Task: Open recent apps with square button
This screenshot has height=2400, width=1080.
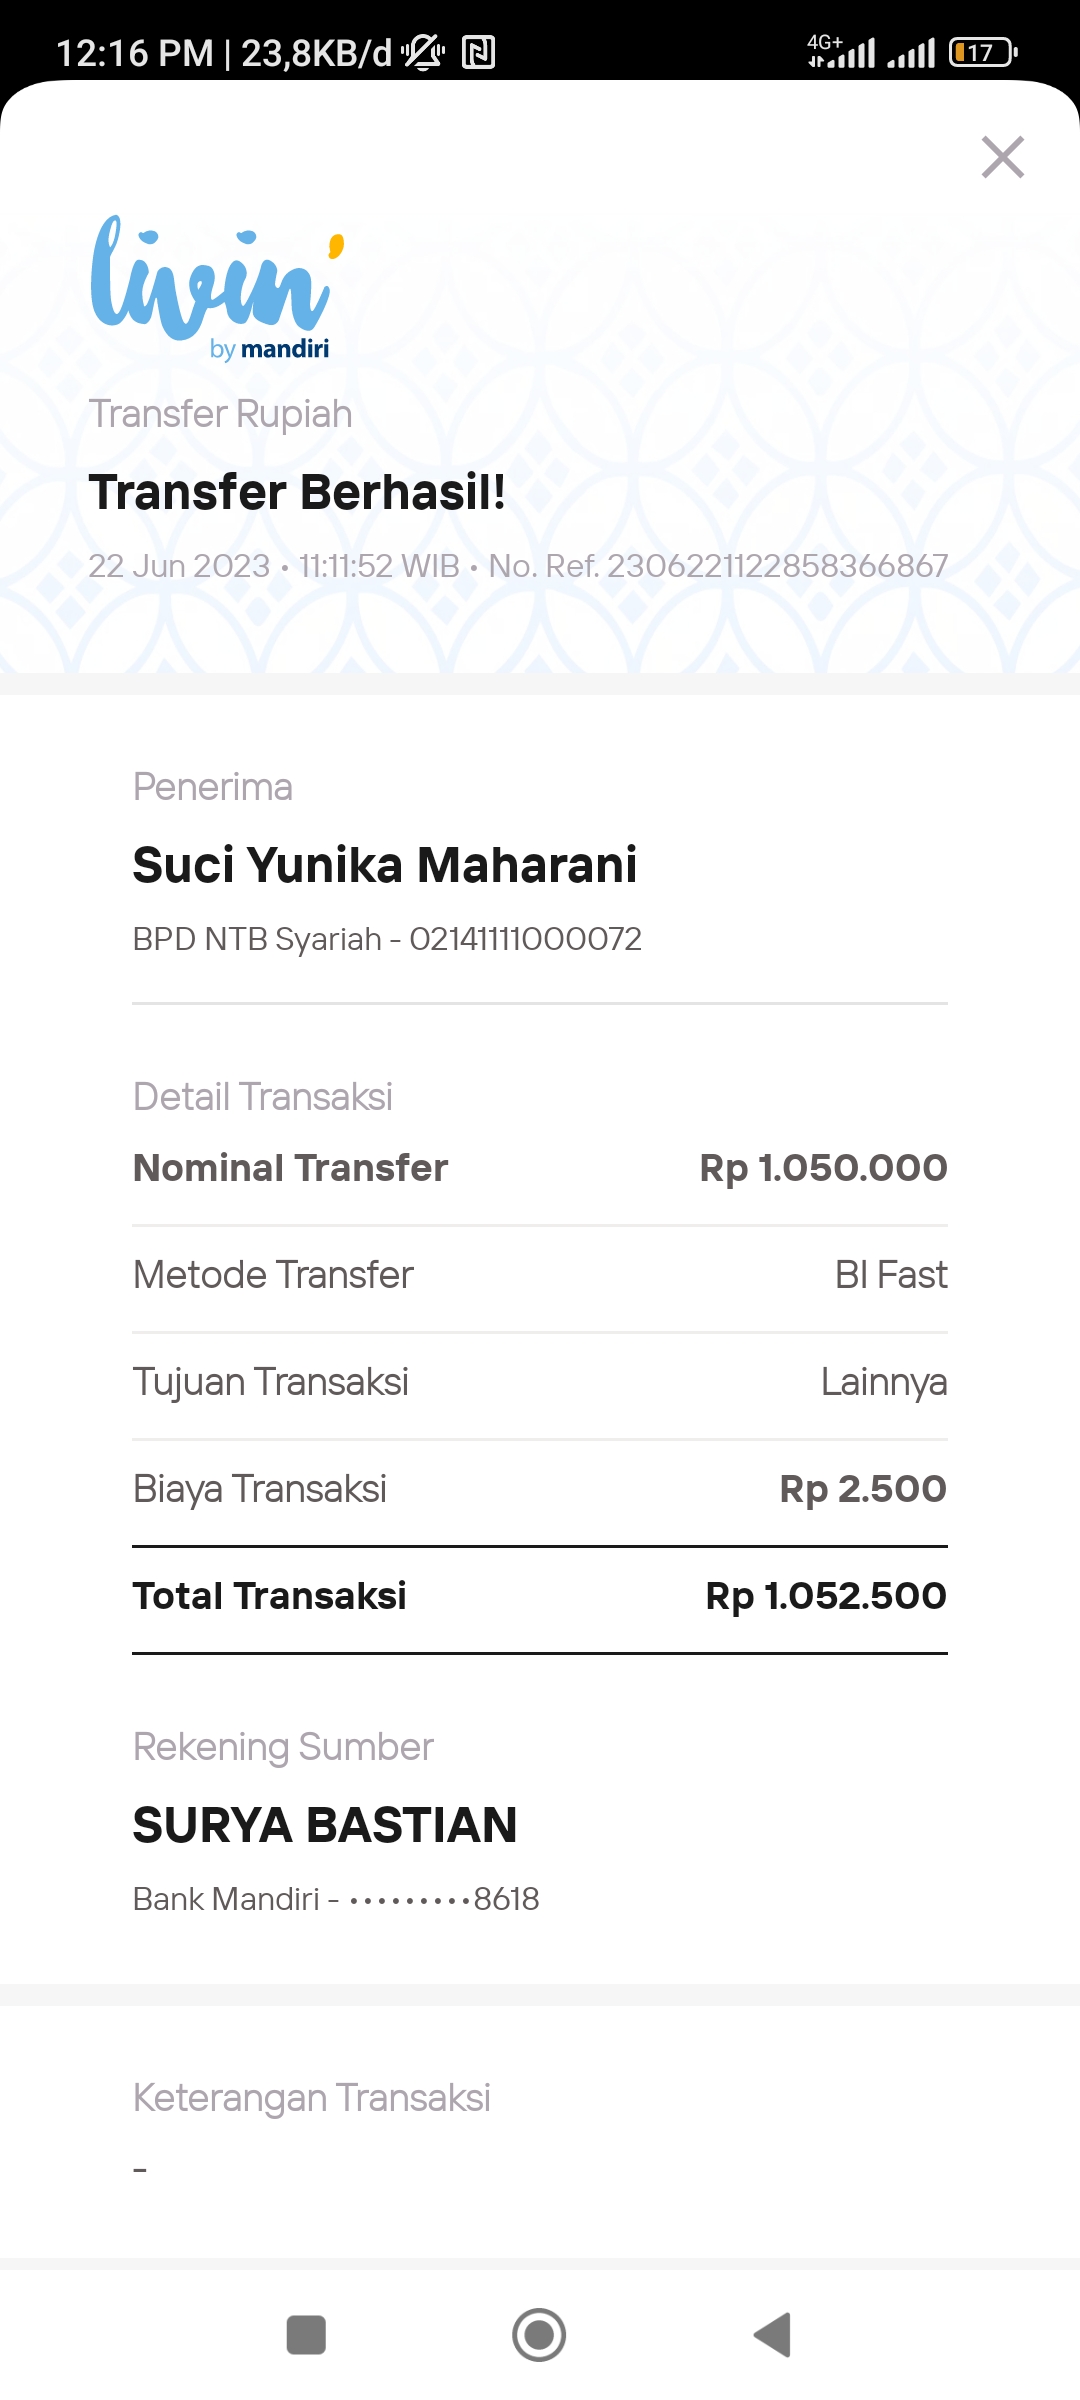Action: pyautogui.click(x=306, y=2335)
